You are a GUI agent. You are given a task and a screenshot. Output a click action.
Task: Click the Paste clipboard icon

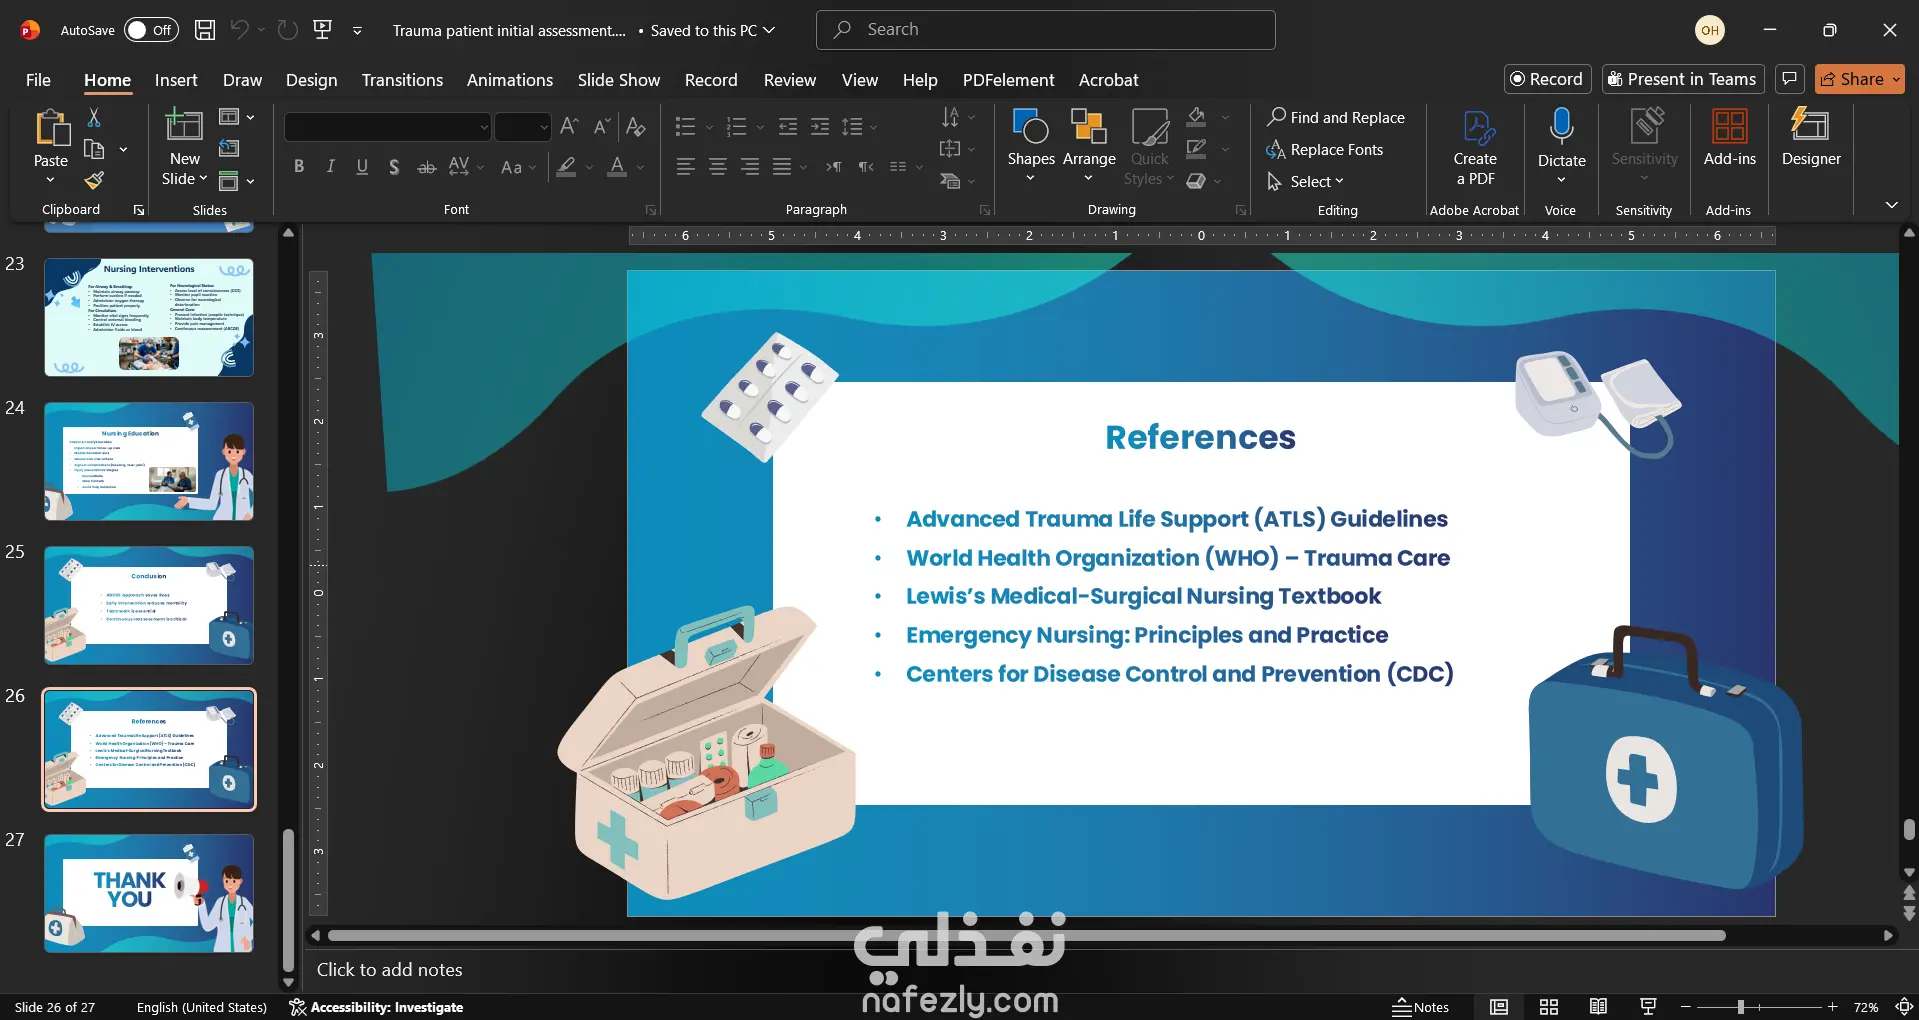point(51,129)
